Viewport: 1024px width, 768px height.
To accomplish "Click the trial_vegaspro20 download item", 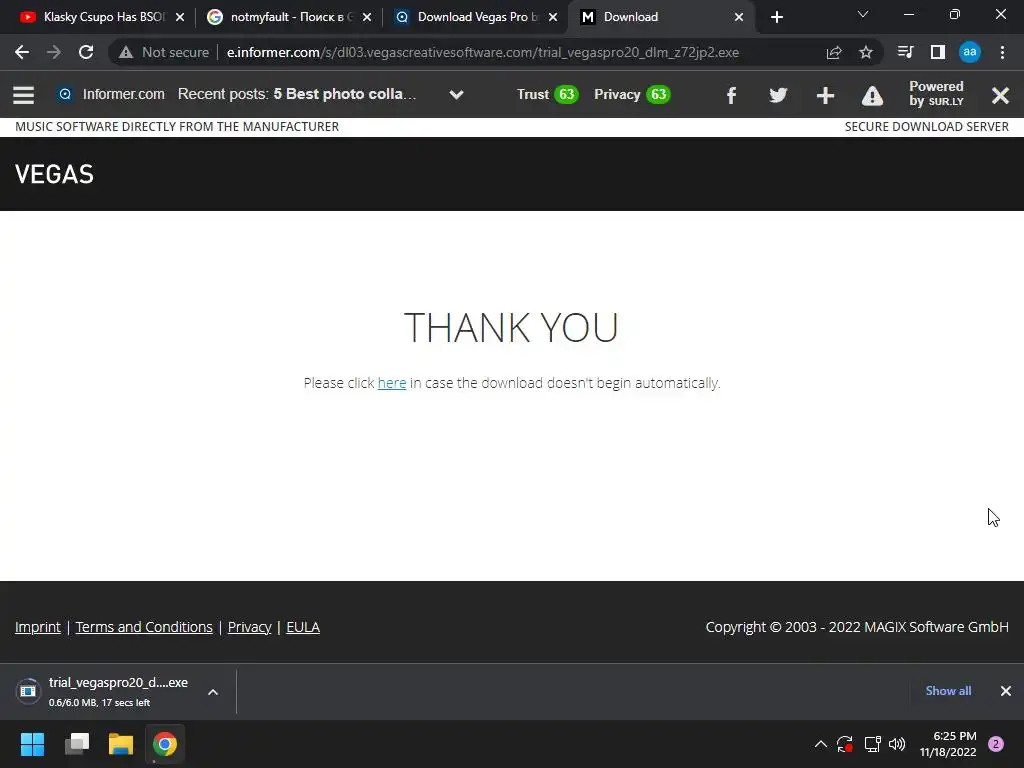I will [104, 691].
